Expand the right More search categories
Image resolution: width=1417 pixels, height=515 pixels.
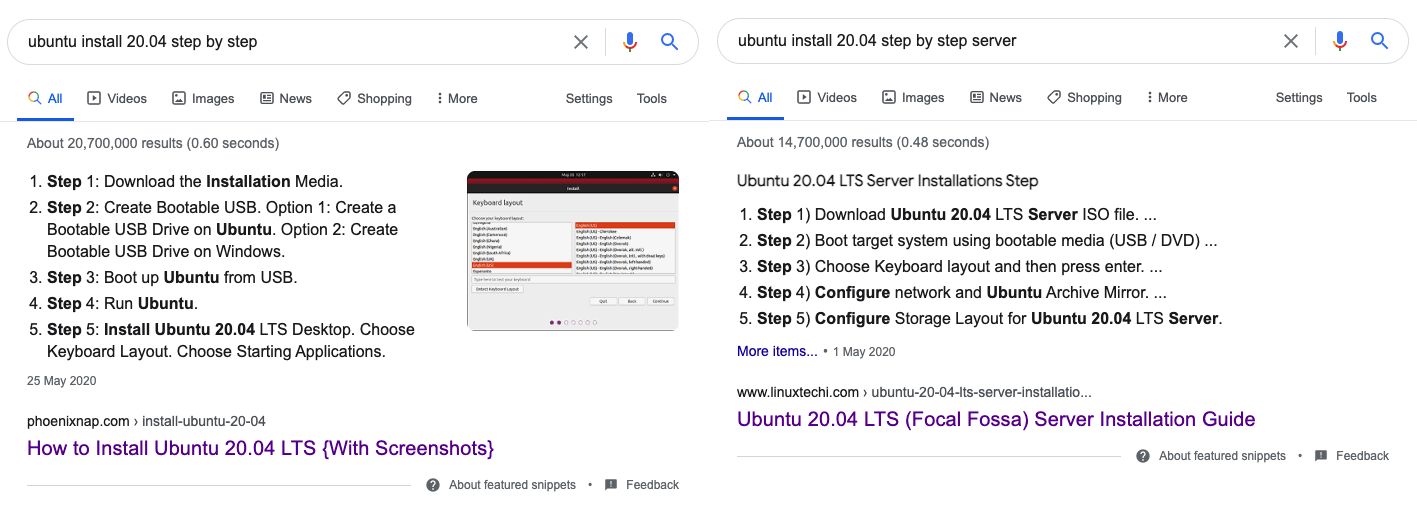[1166, 98]
